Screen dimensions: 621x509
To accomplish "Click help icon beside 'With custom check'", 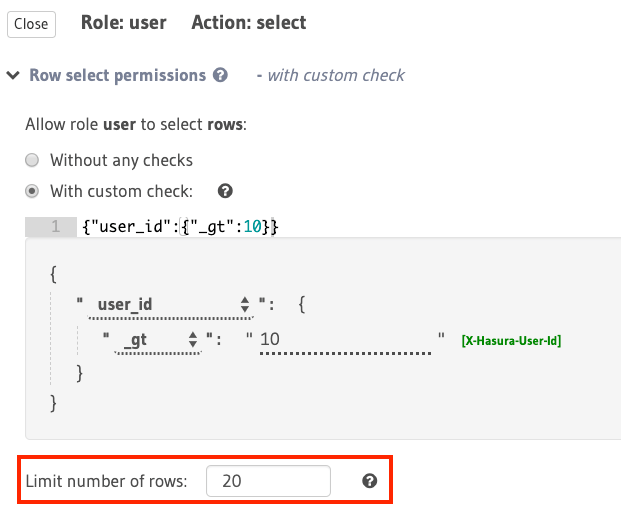I will [225, 191].
